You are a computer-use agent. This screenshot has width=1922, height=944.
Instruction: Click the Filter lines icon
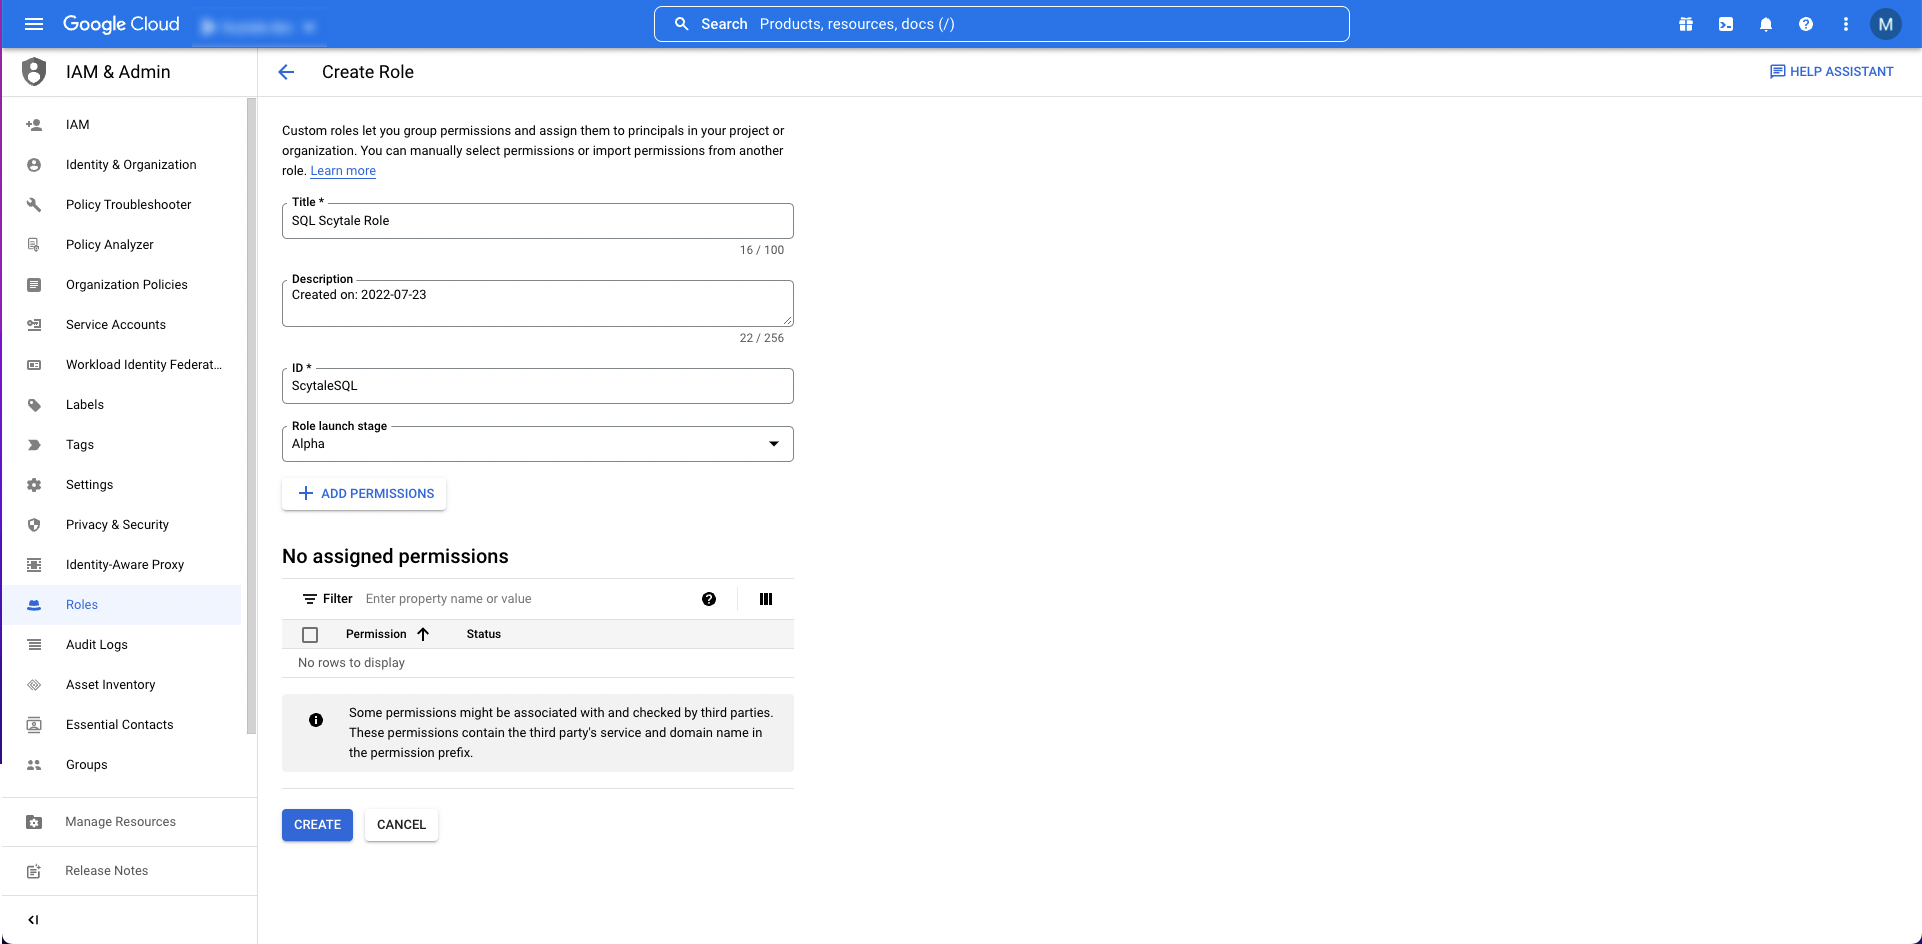pyautogui.click(x=310, y=599)
